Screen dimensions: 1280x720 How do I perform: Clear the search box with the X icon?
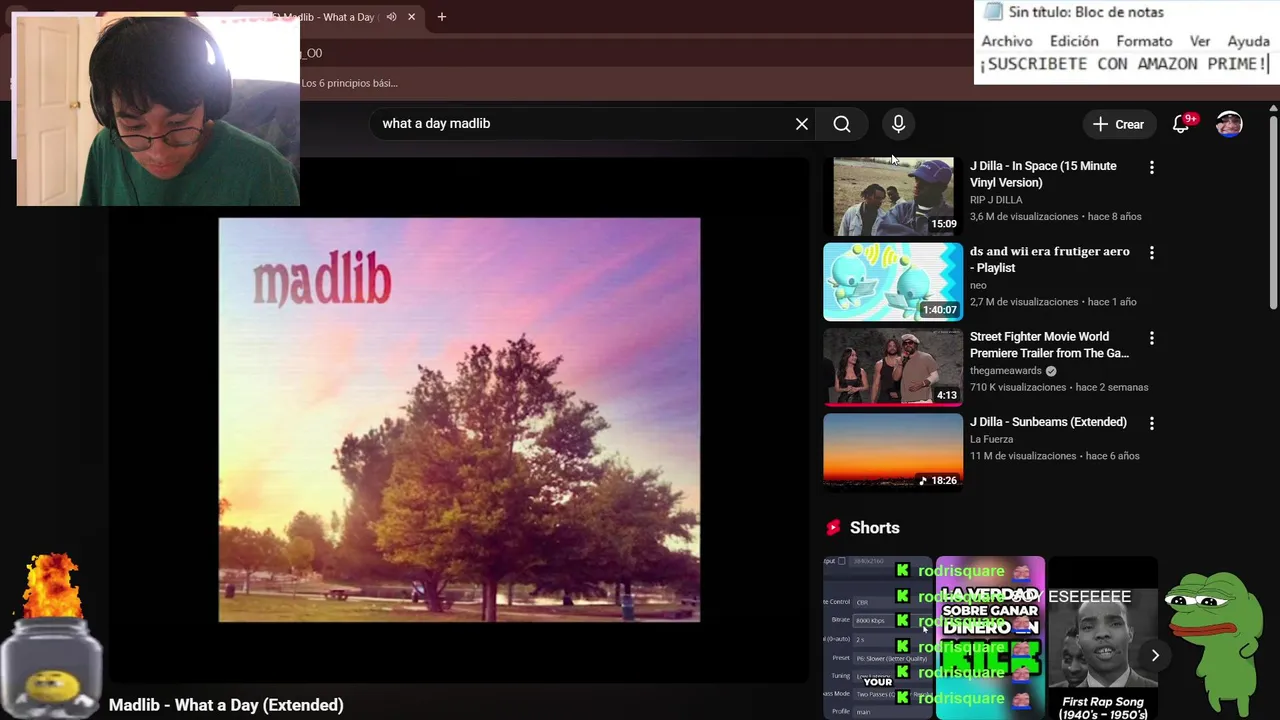click(802, 124)
